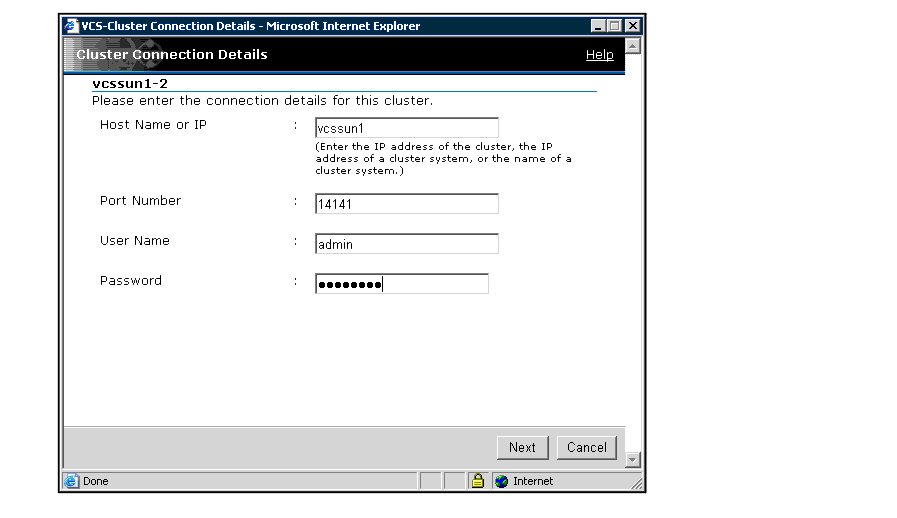Maximize the Internet Explorer window
The height and width of the screenshot is (518, 897).
(x=615, y=26)
